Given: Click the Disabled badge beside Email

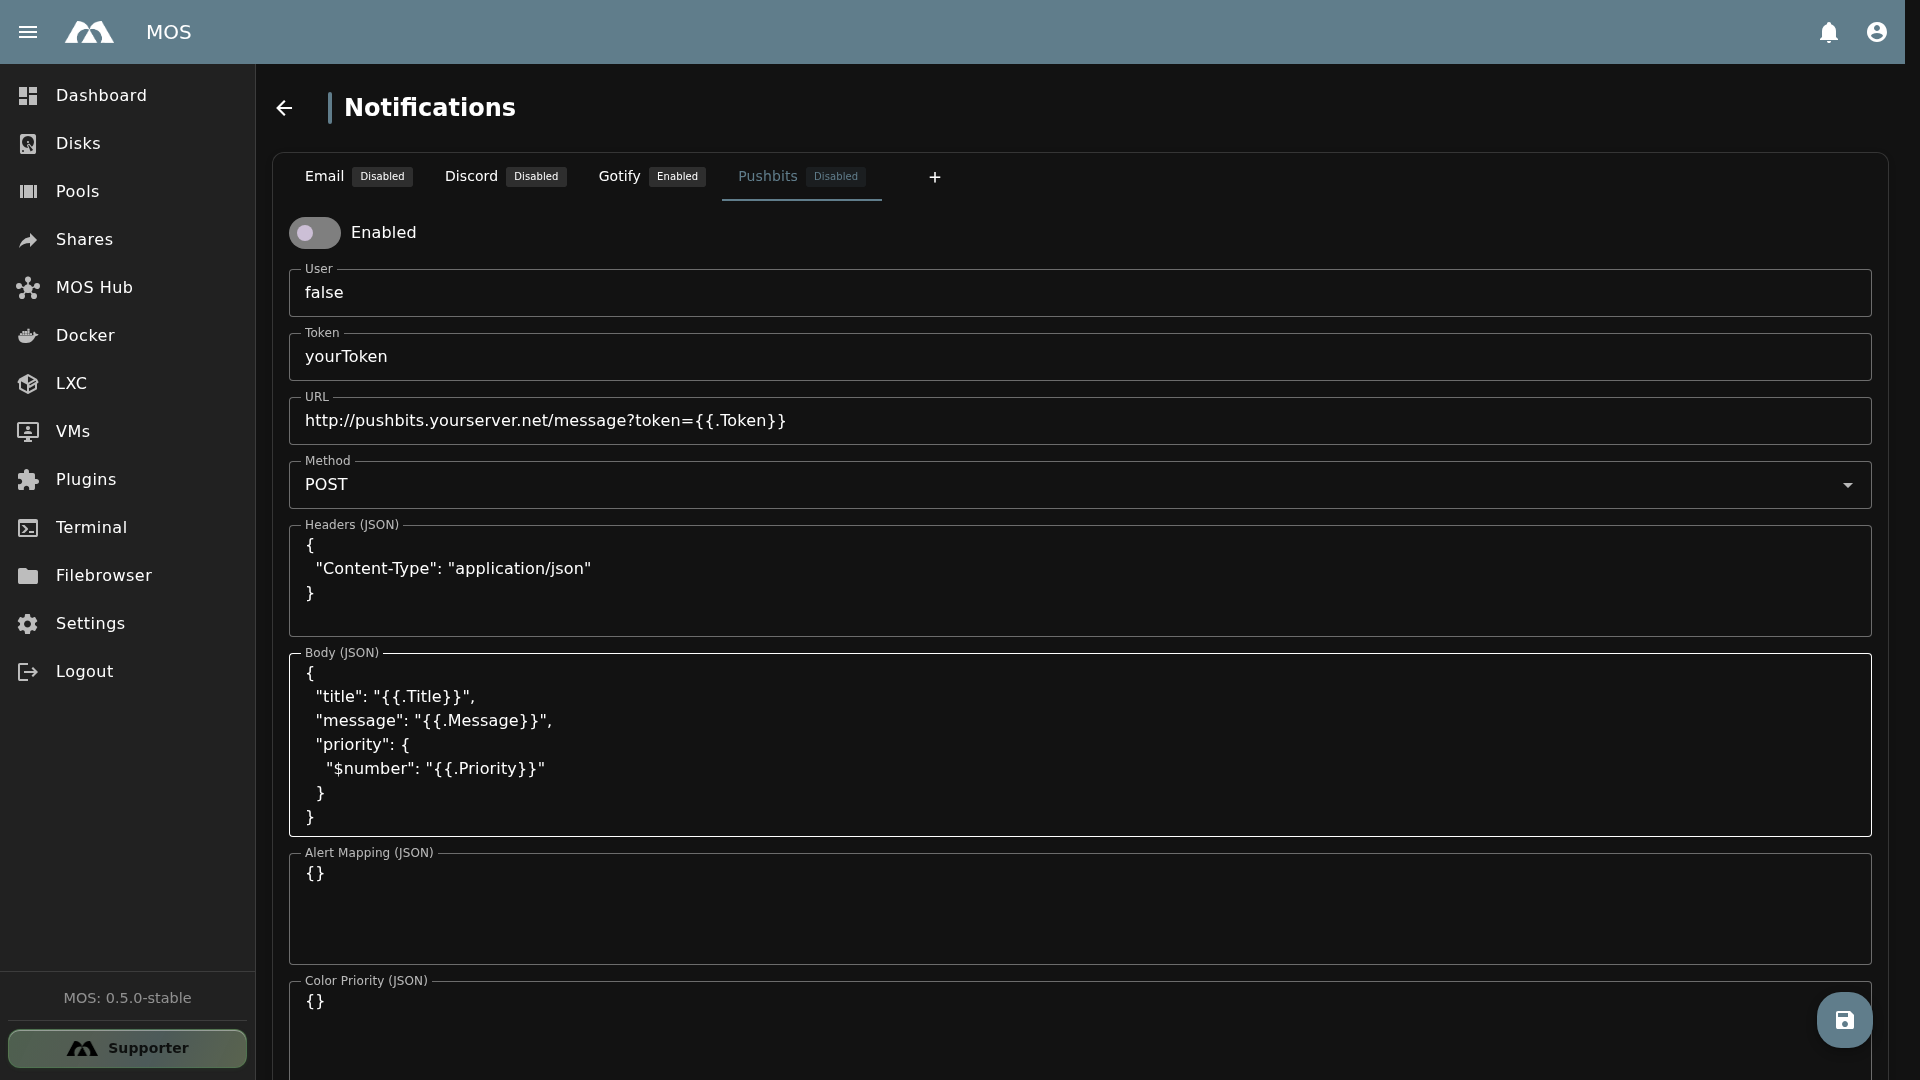Looking at the screenshot, I should tap(382, 177).
